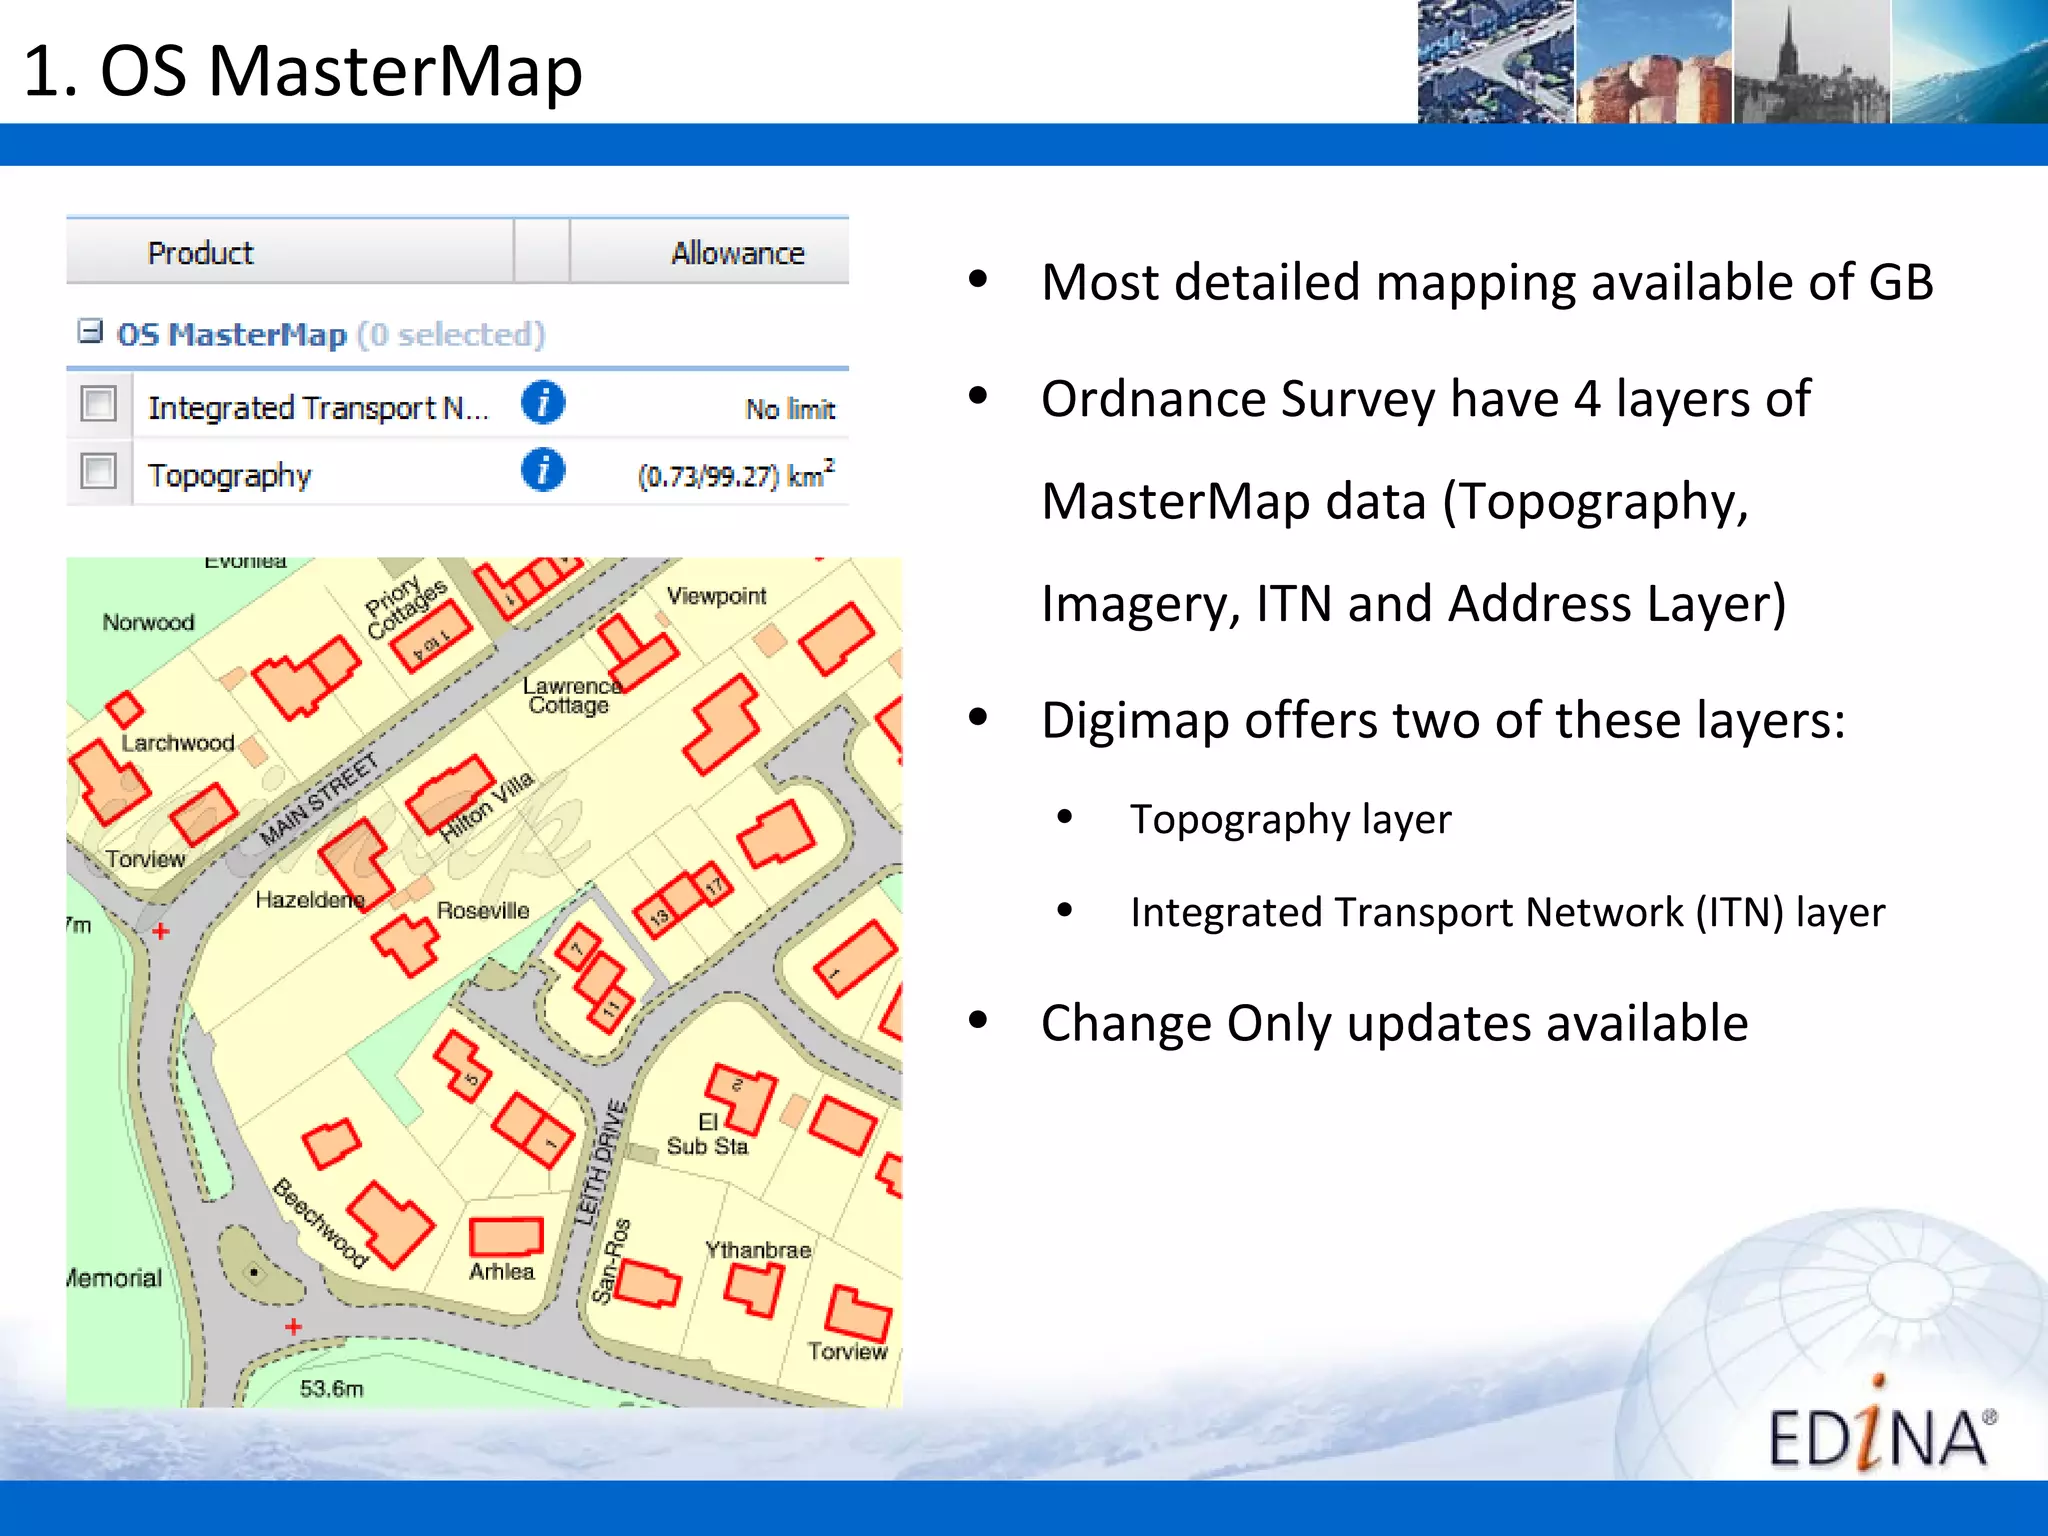Click the 'Topography layer' sub-bullet
Image resolution: width=2048 pixels, height=1536 pixels.
1290,820
